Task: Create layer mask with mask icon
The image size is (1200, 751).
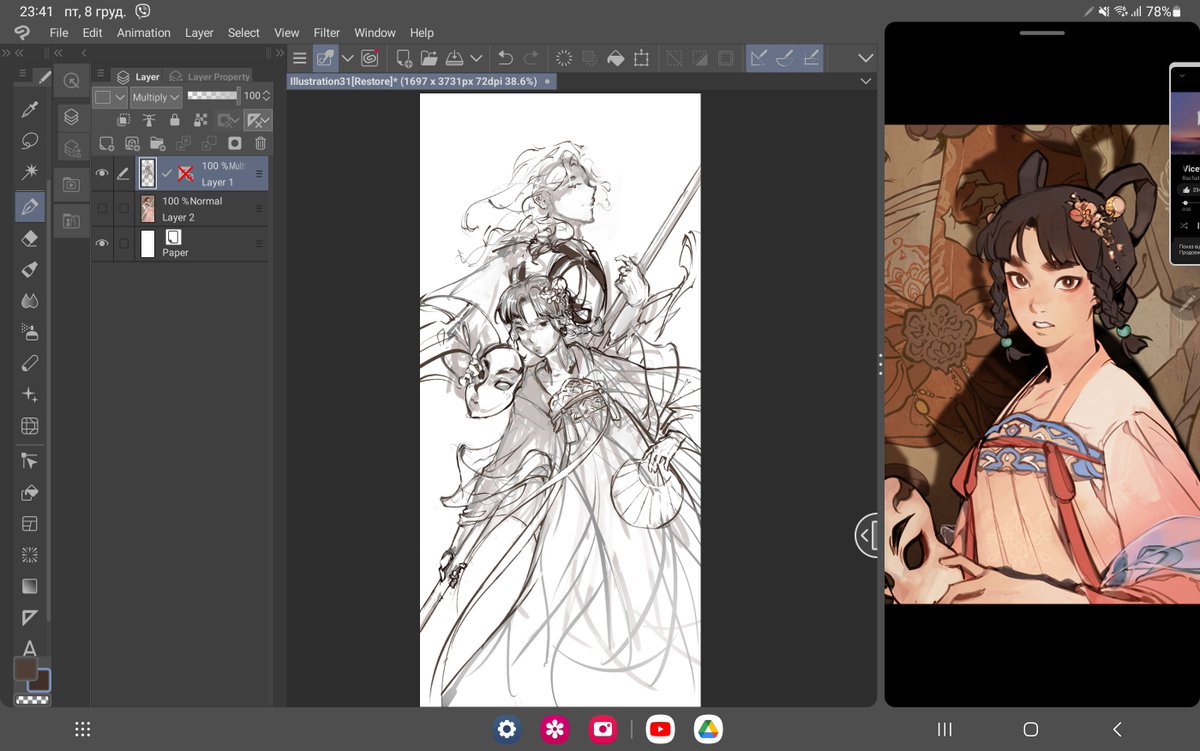Action: [234, 144]
